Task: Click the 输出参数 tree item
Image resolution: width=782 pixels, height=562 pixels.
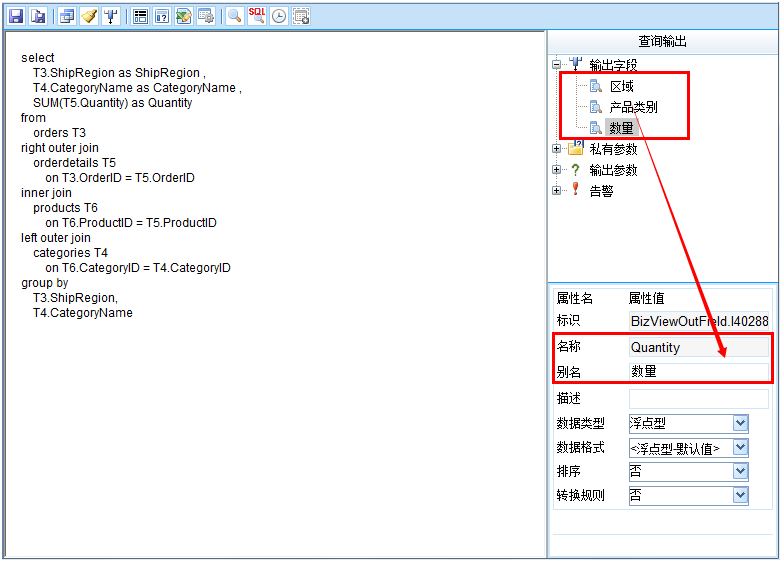Action: point(613,170)
